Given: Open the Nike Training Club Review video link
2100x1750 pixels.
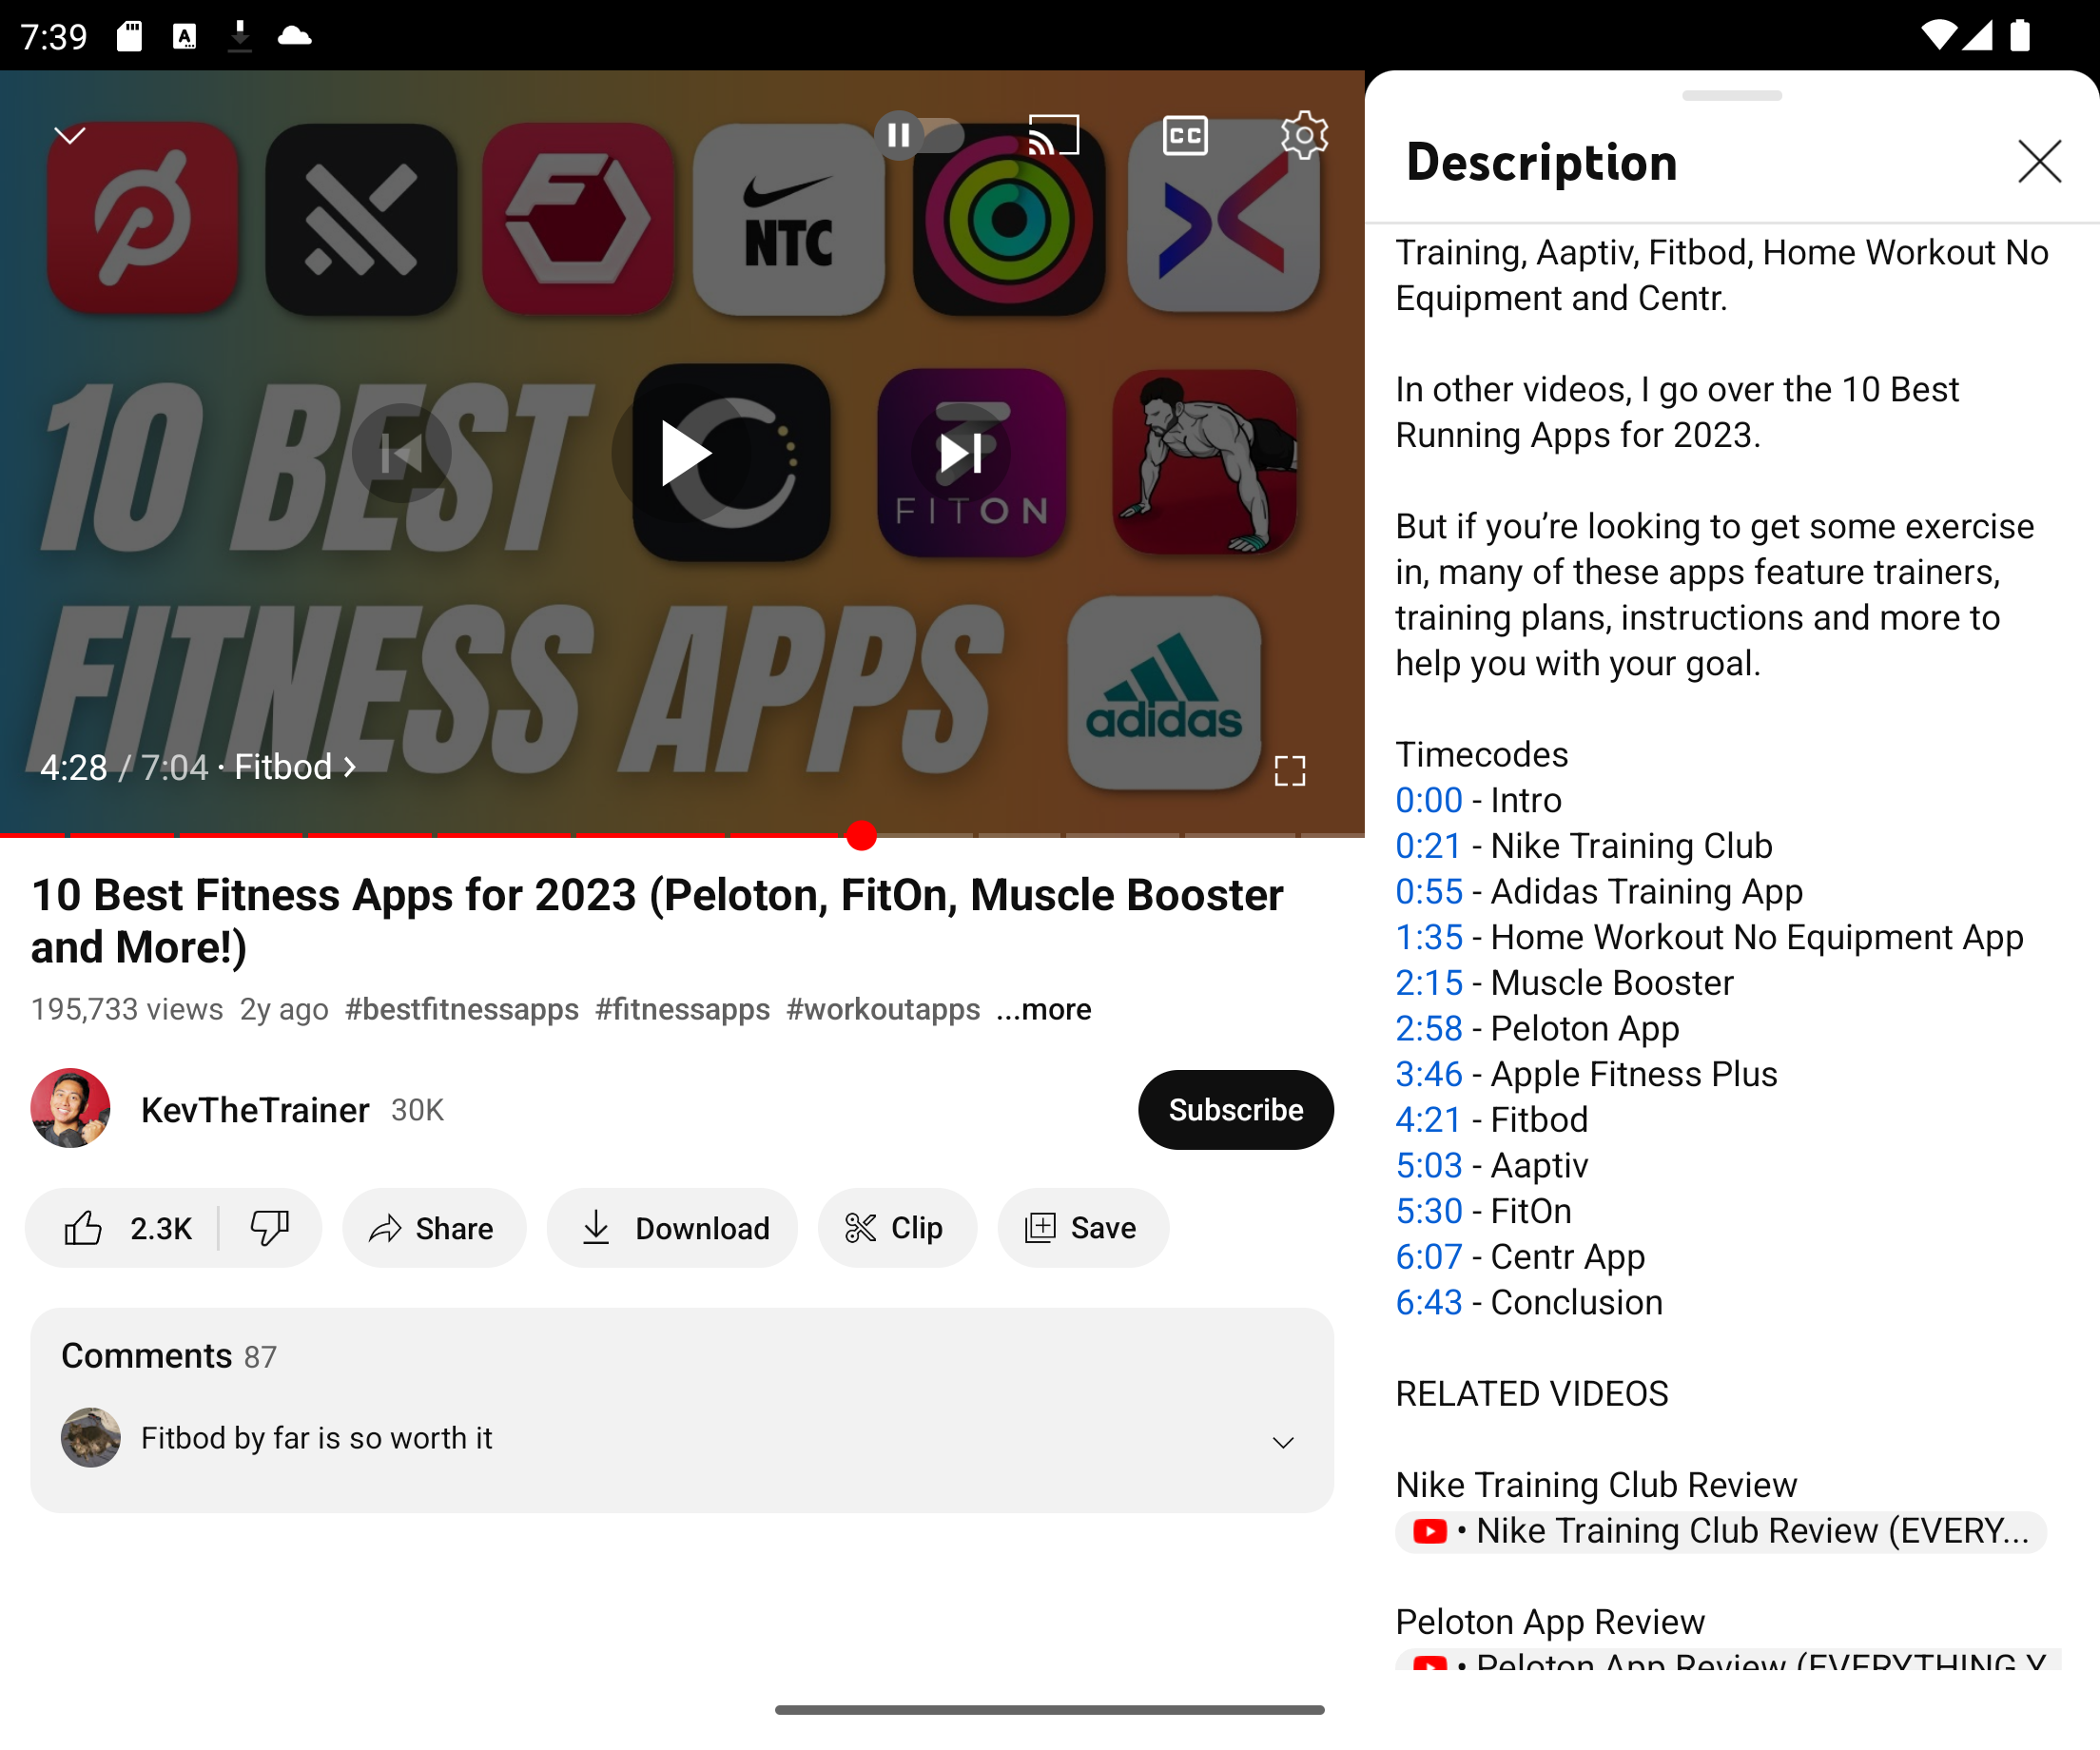Looking at the screenshot, I should point(1721,1531).
